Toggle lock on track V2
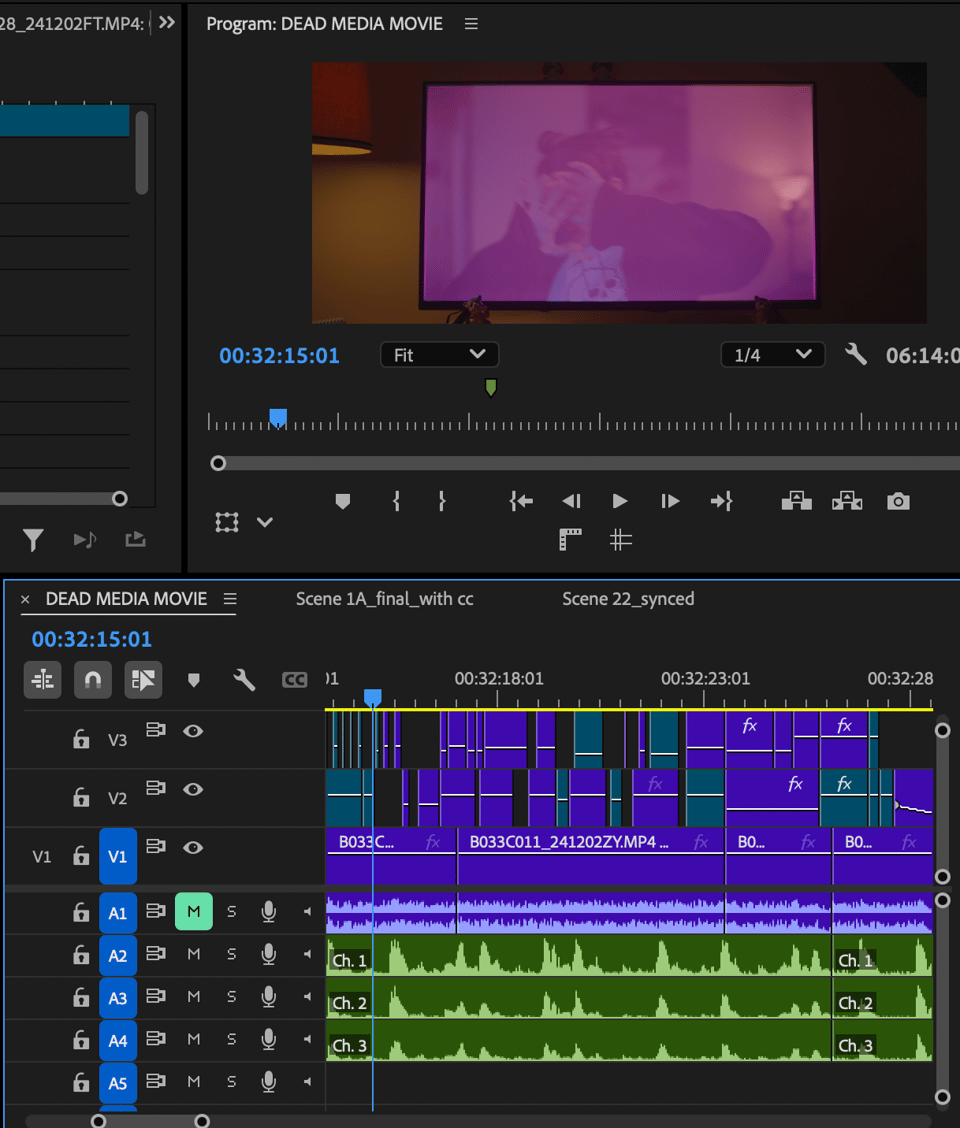The height and width of the screenshot is (1128, 960). coord(81,798)
